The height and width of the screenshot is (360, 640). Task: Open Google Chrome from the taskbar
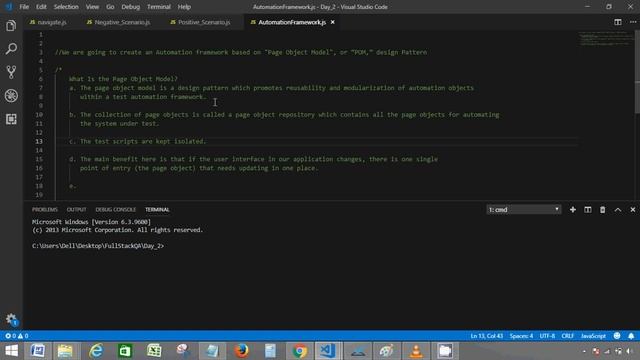[300, 351]
